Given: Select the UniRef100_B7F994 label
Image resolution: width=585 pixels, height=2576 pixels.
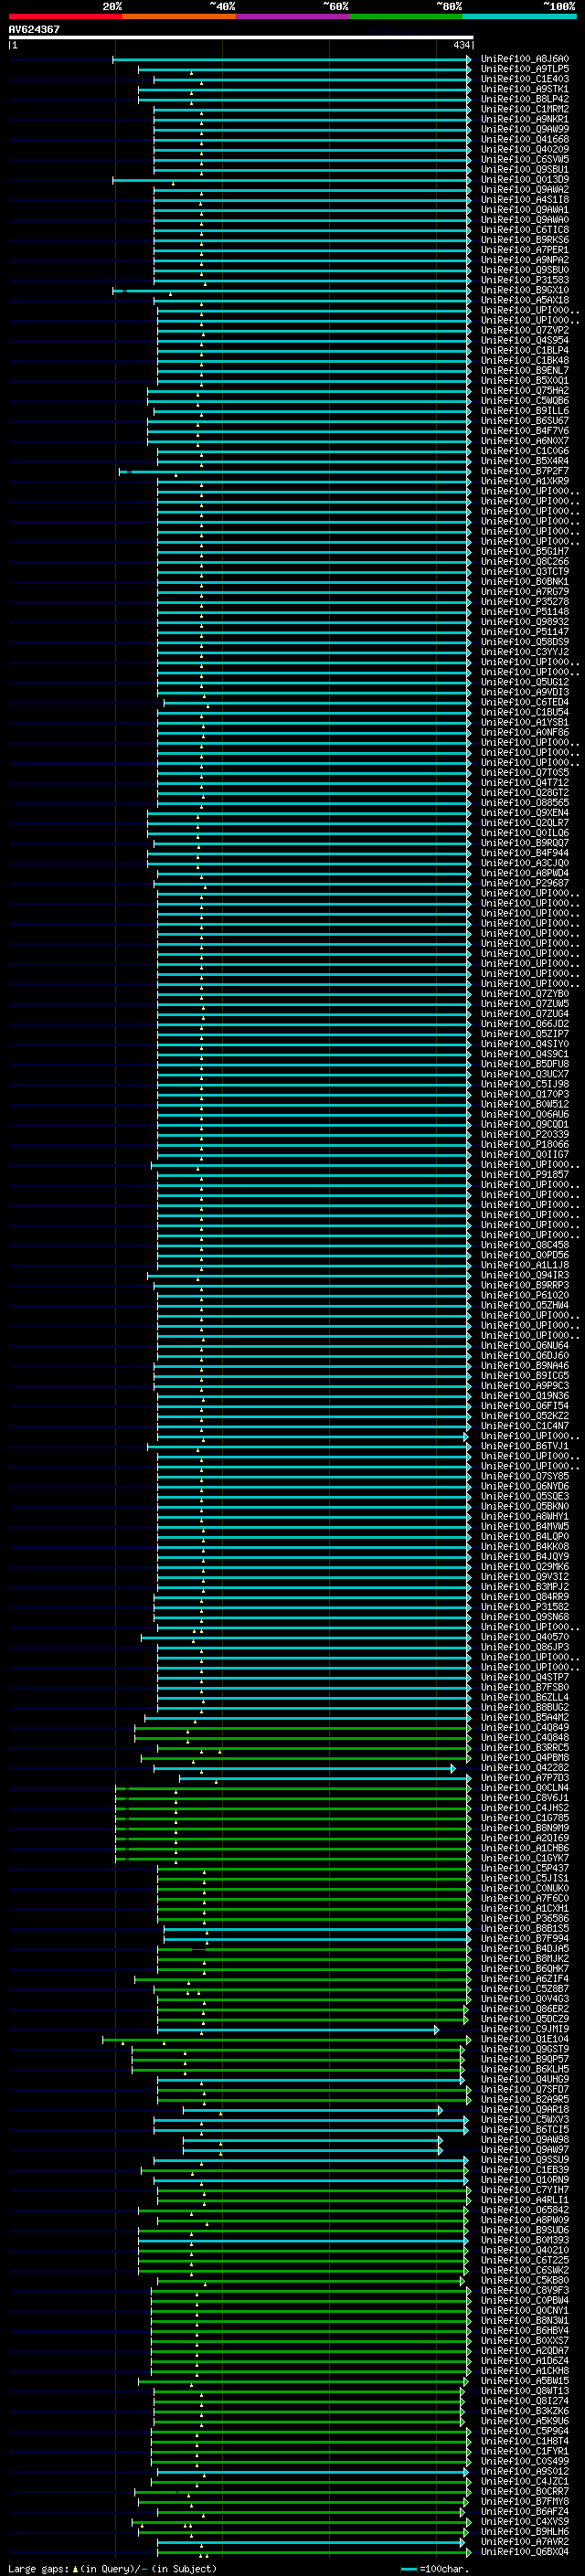Looking at the screenshot, I should [x=524, y=1938].
